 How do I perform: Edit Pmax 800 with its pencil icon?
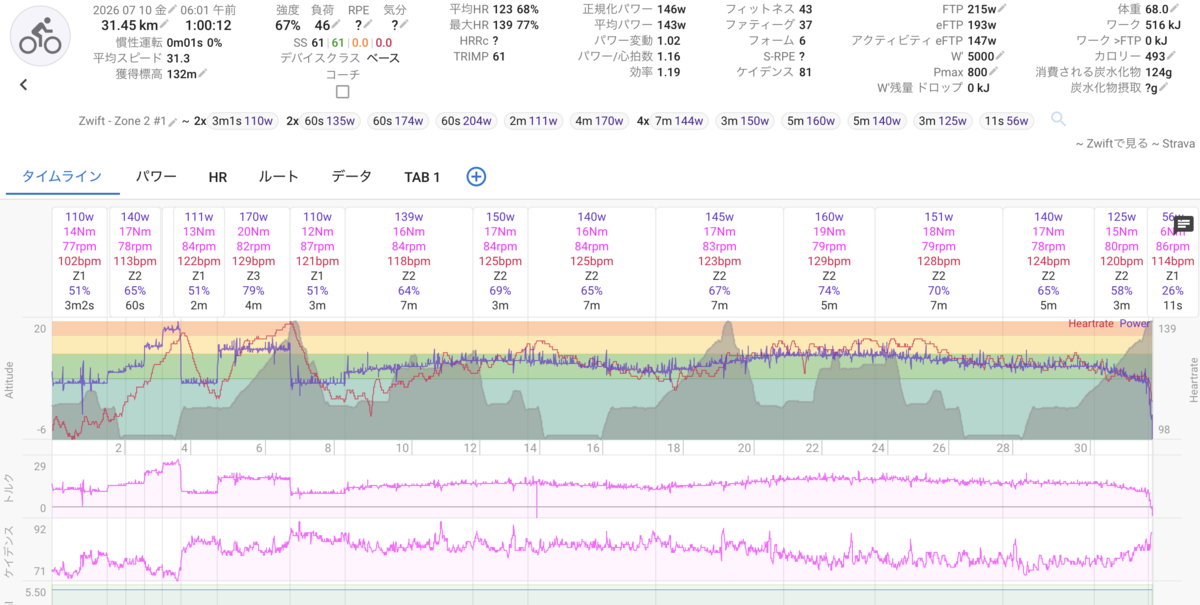pos(995,73)
